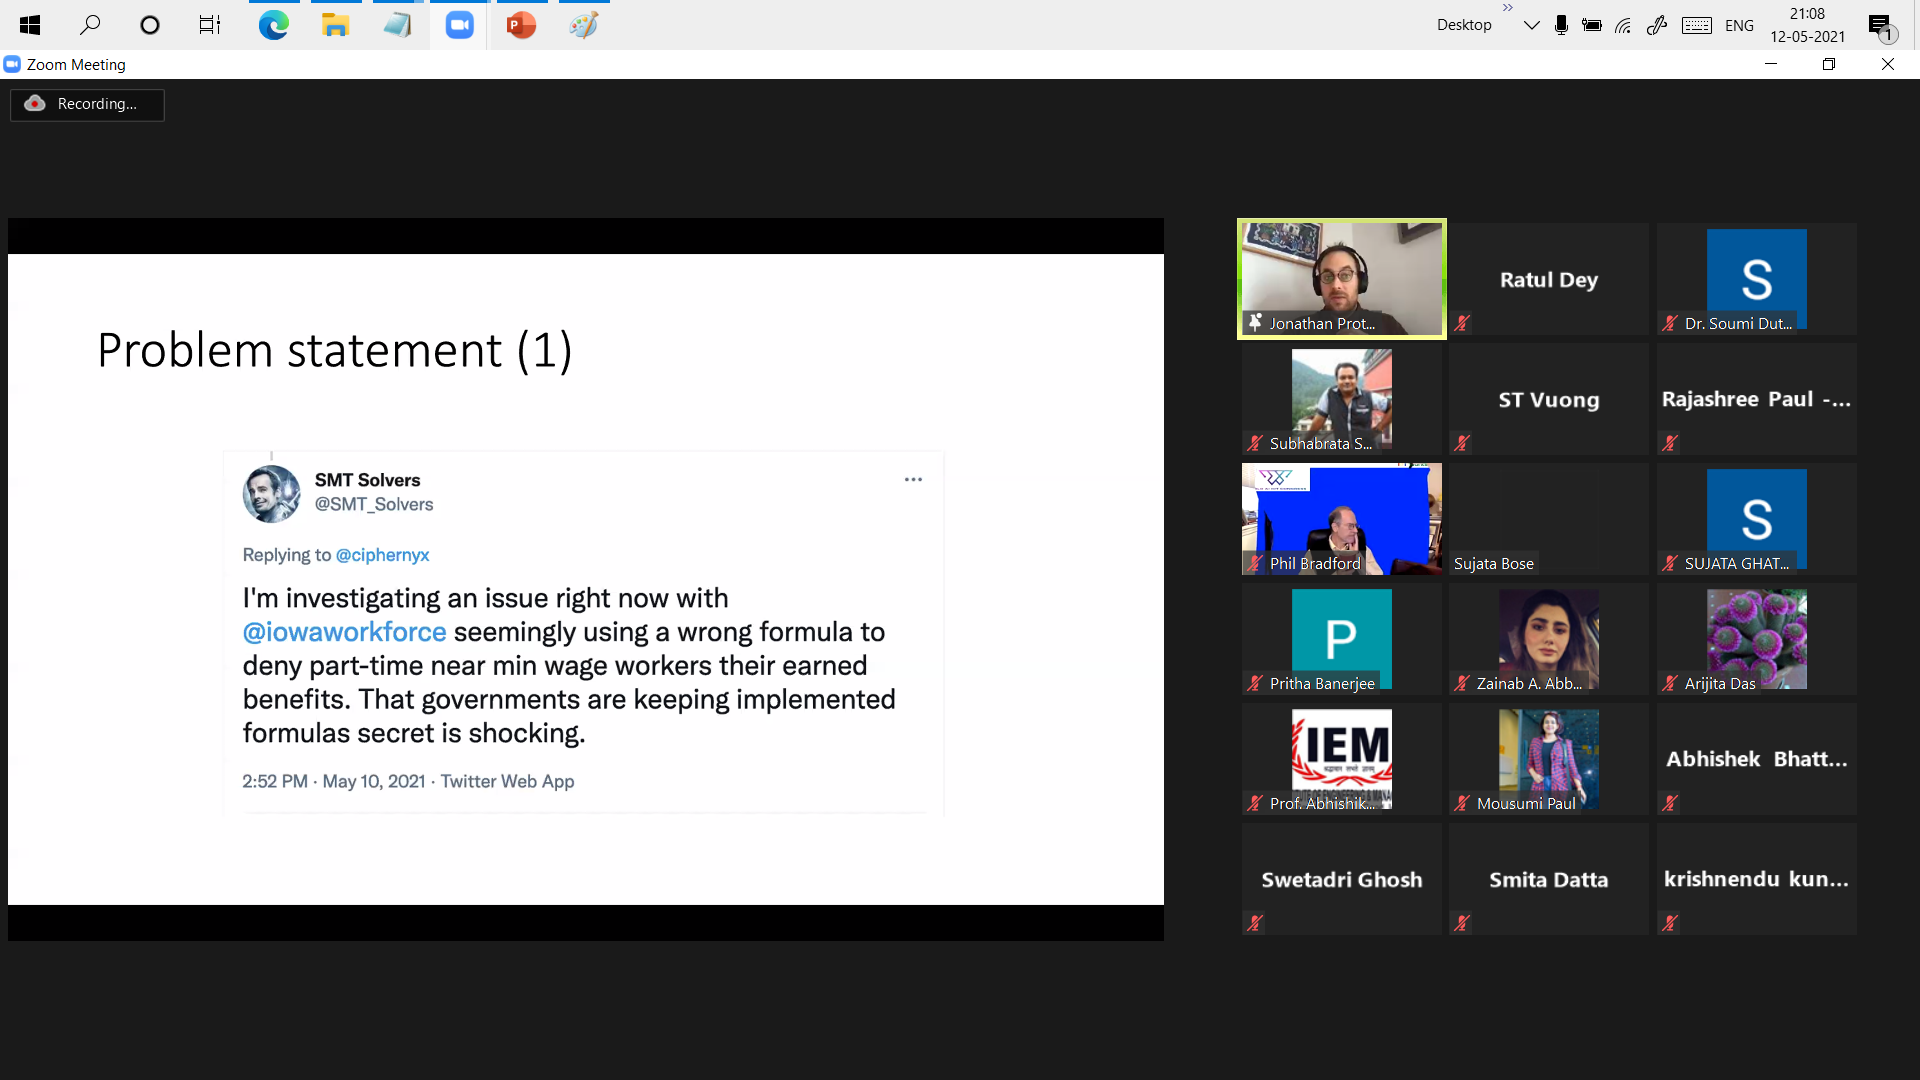Click the Sujata Bose name label
The image size is (1920, 1080).
pyautogui.click(x=1493, y=564)
